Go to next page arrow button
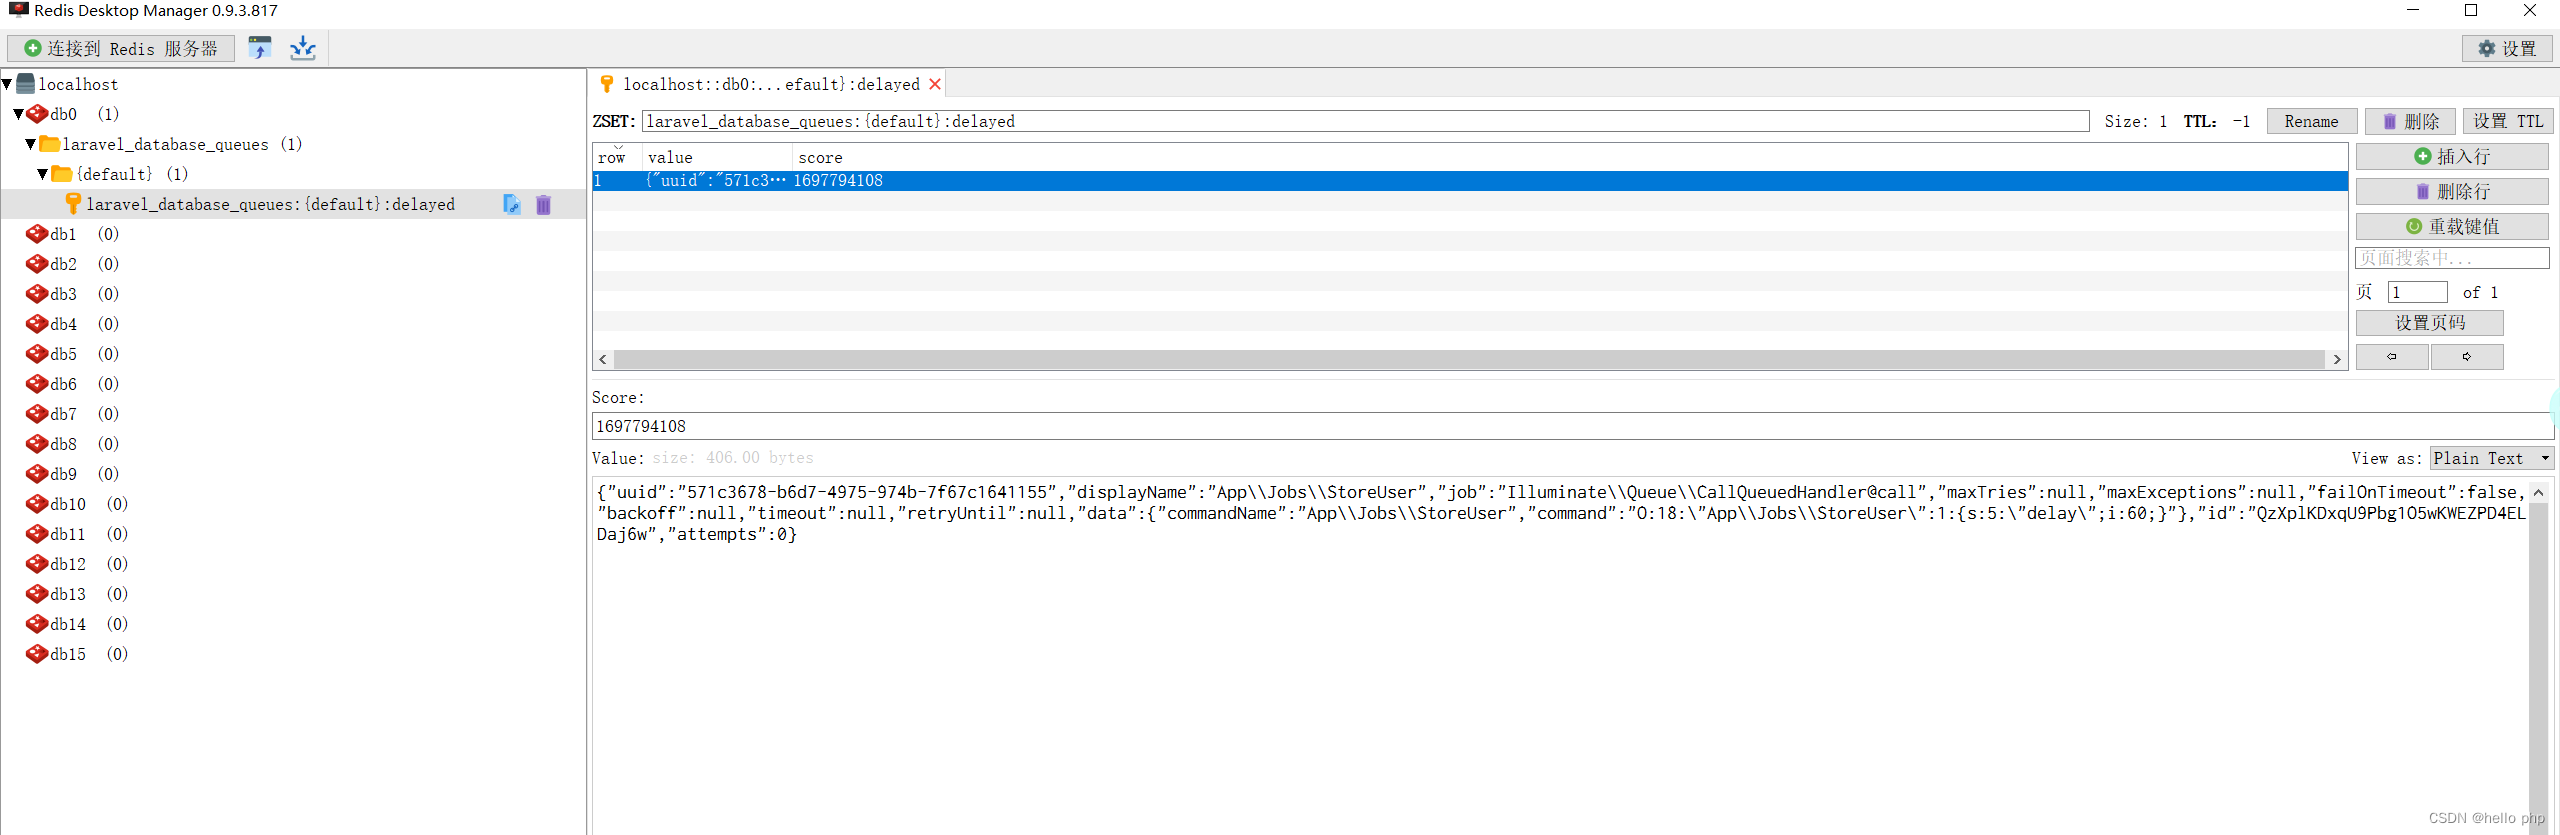This screenshot has width=2560, height=835. pyautogui.click(x=2467, y=357)
